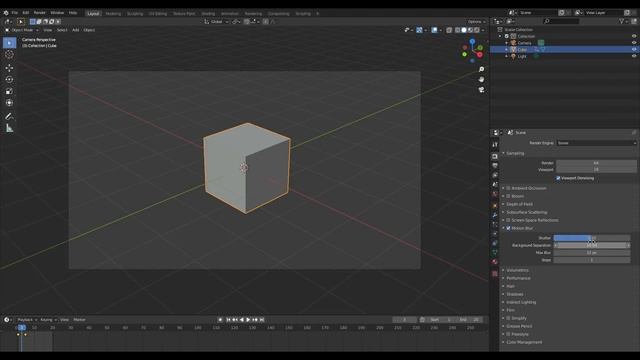Screen dimensions: 640x360
Task: Enable the Screen Space Reflections checkbox
Action: pyautogui.click(x=508, y=220)
